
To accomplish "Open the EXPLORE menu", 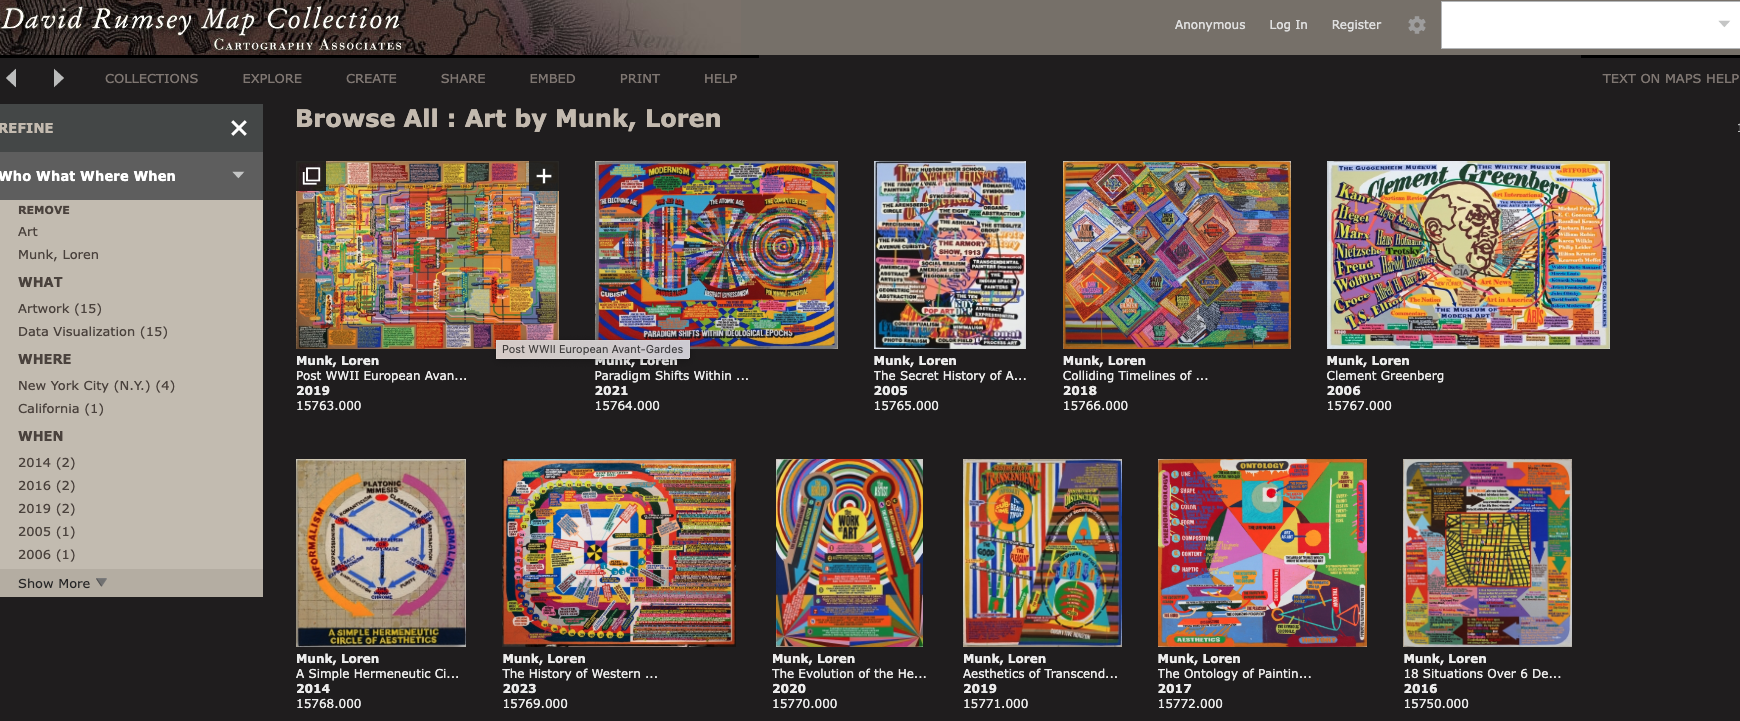I will 272,78.
